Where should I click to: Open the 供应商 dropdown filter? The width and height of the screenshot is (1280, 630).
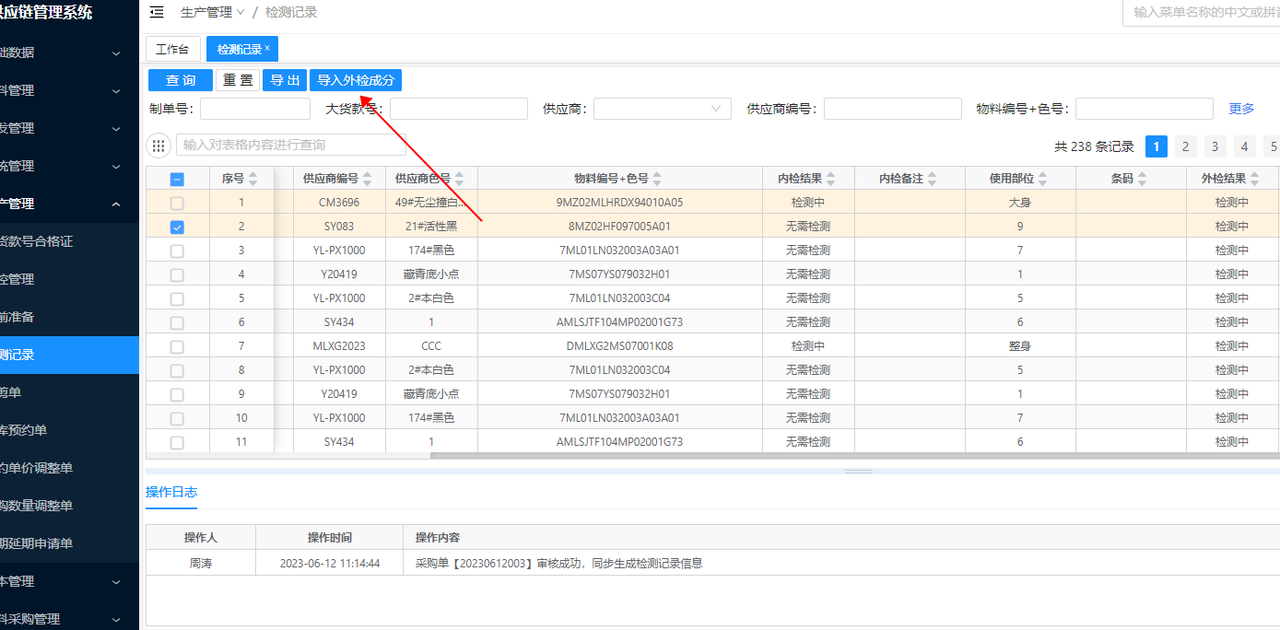click(x=662, y=109)
